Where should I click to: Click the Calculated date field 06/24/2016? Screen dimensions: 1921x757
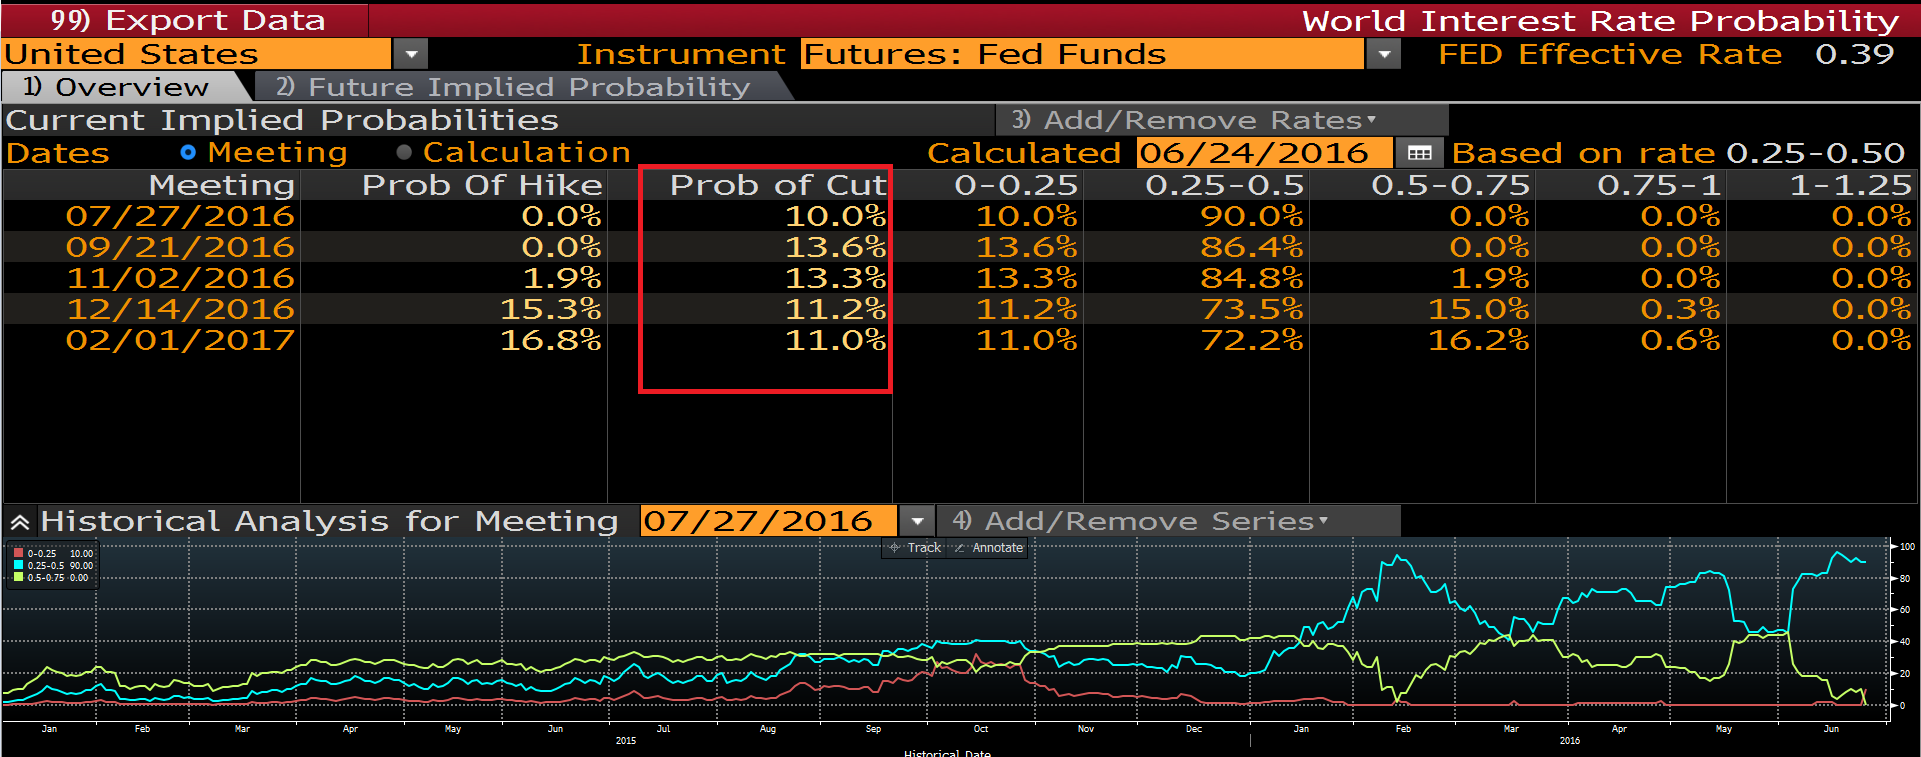click(1253, 153)
